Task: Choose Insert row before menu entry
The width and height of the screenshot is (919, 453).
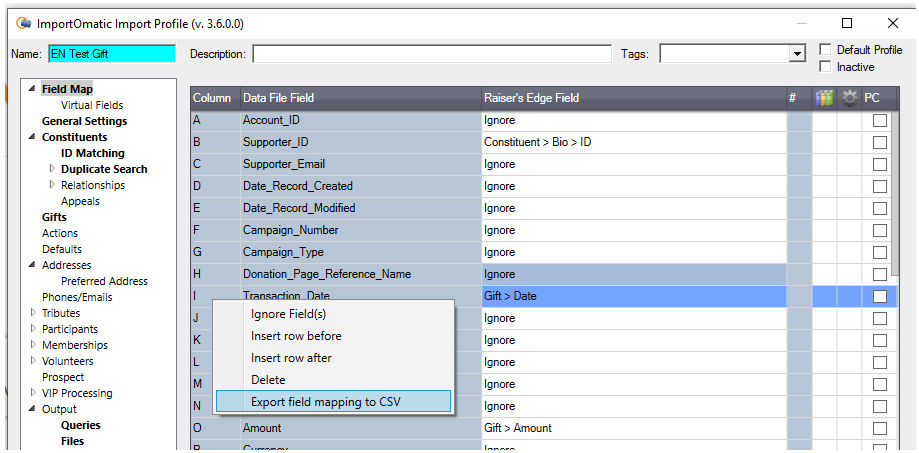Action: (x=333, y=336)
